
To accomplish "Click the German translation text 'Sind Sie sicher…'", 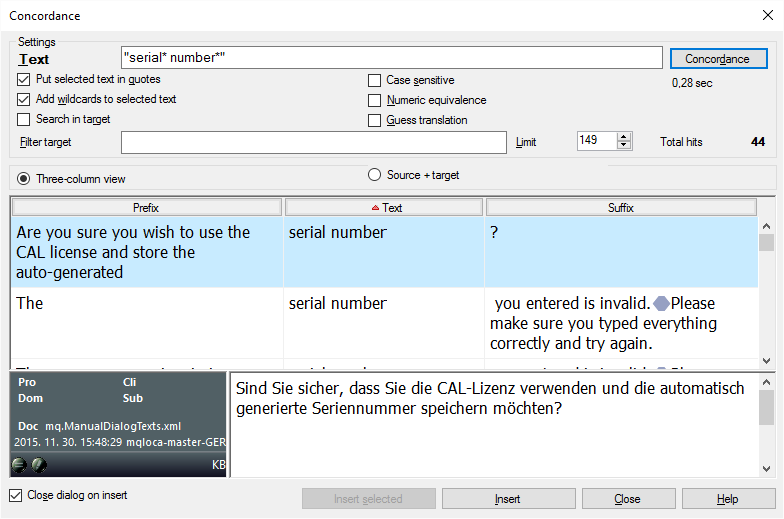I will 490,398.
